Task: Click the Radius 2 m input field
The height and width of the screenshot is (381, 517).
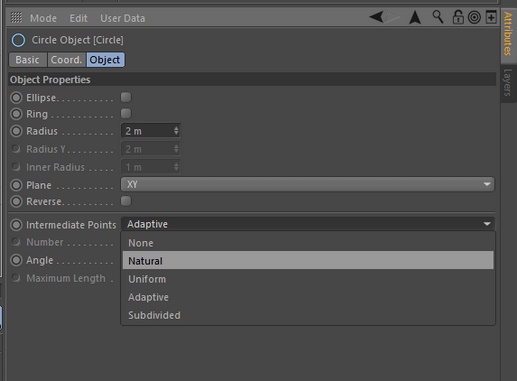Action: 151,131
